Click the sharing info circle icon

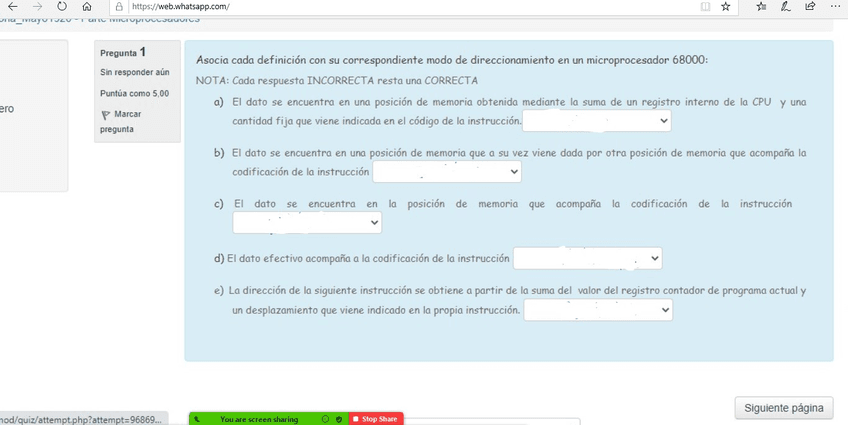(x=325, y=419)
